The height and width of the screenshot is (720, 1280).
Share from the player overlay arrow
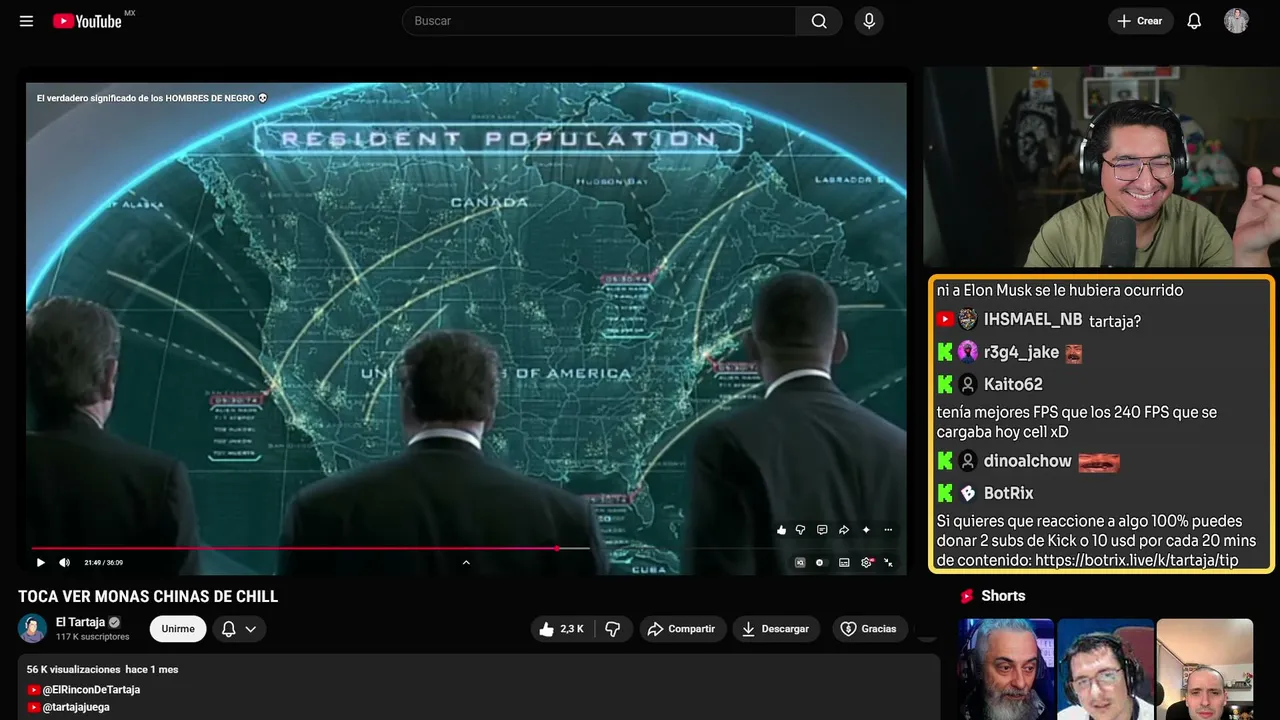click(x=844, y=530)
